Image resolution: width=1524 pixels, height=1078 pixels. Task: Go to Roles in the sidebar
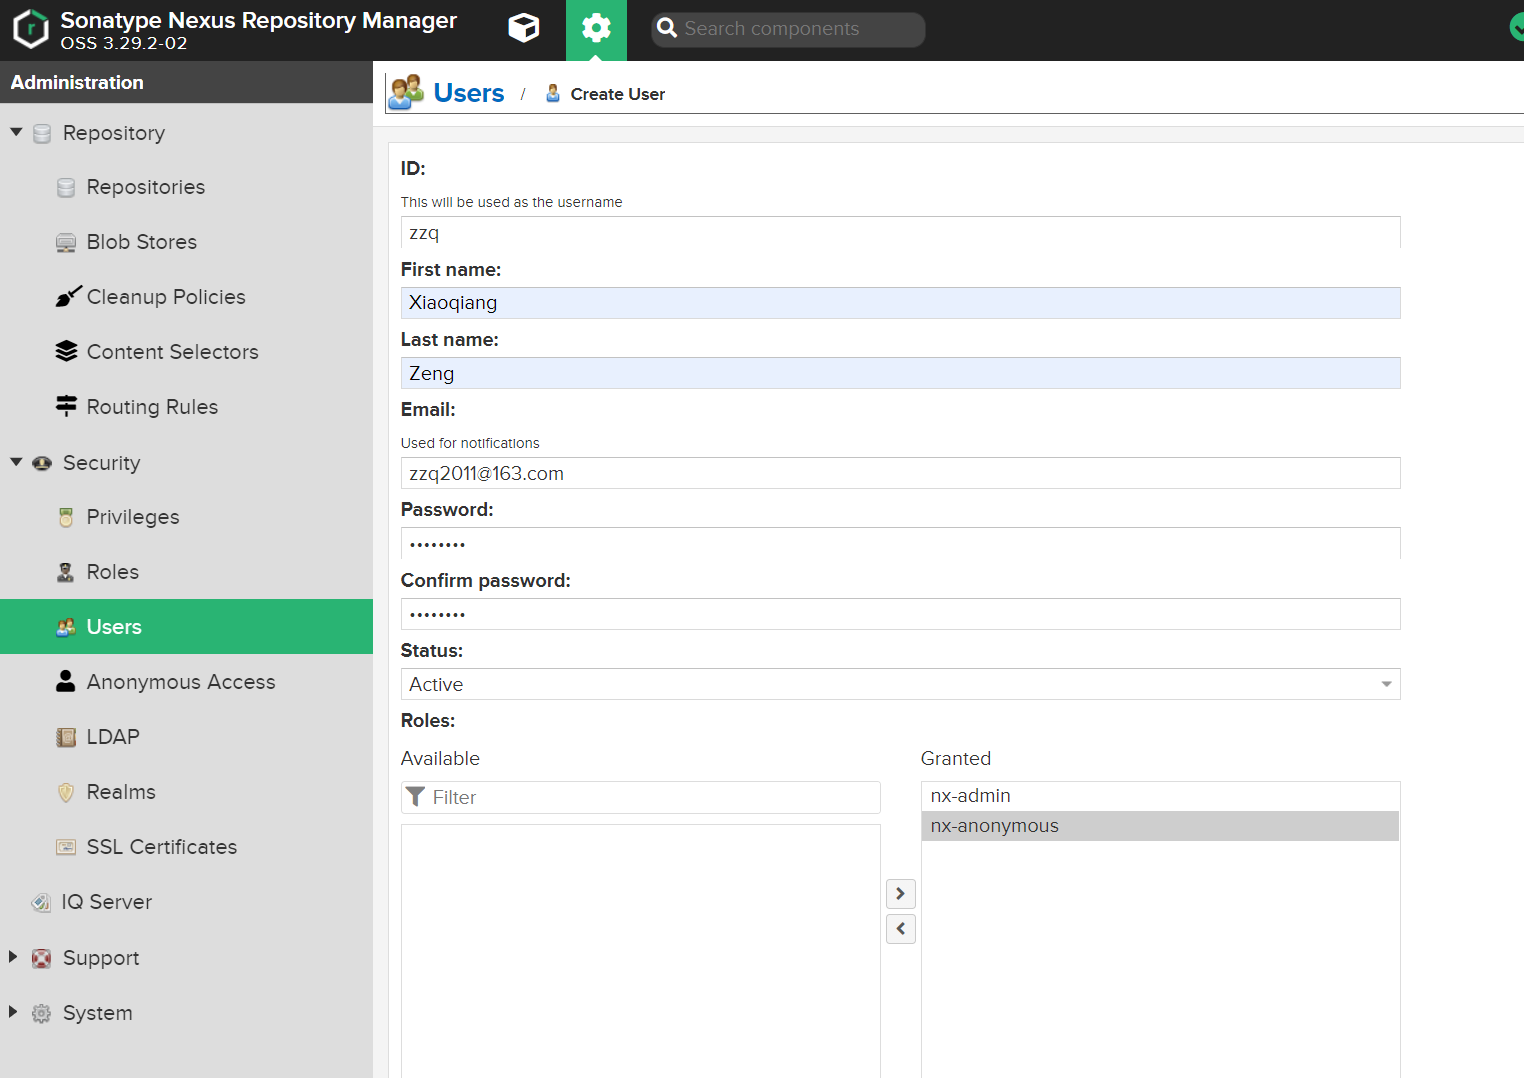click(113, 572)
